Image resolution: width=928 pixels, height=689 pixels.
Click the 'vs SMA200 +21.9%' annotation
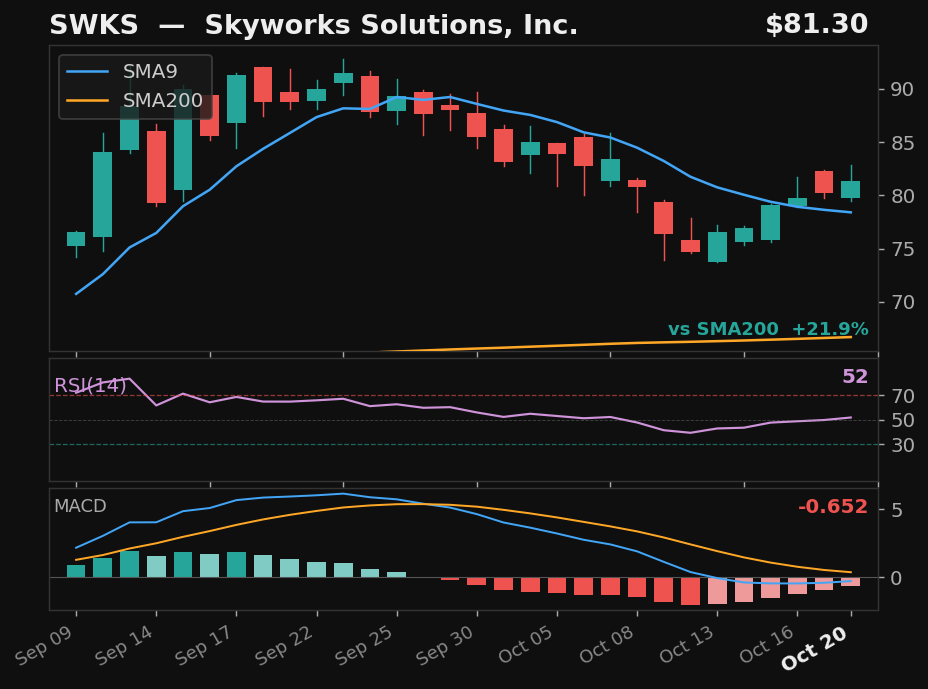768,329
